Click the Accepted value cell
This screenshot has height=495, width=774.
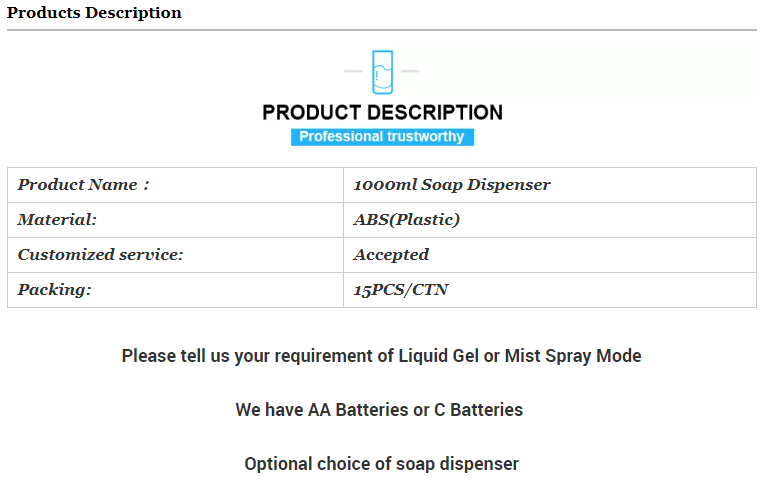[x=550, y=255]
